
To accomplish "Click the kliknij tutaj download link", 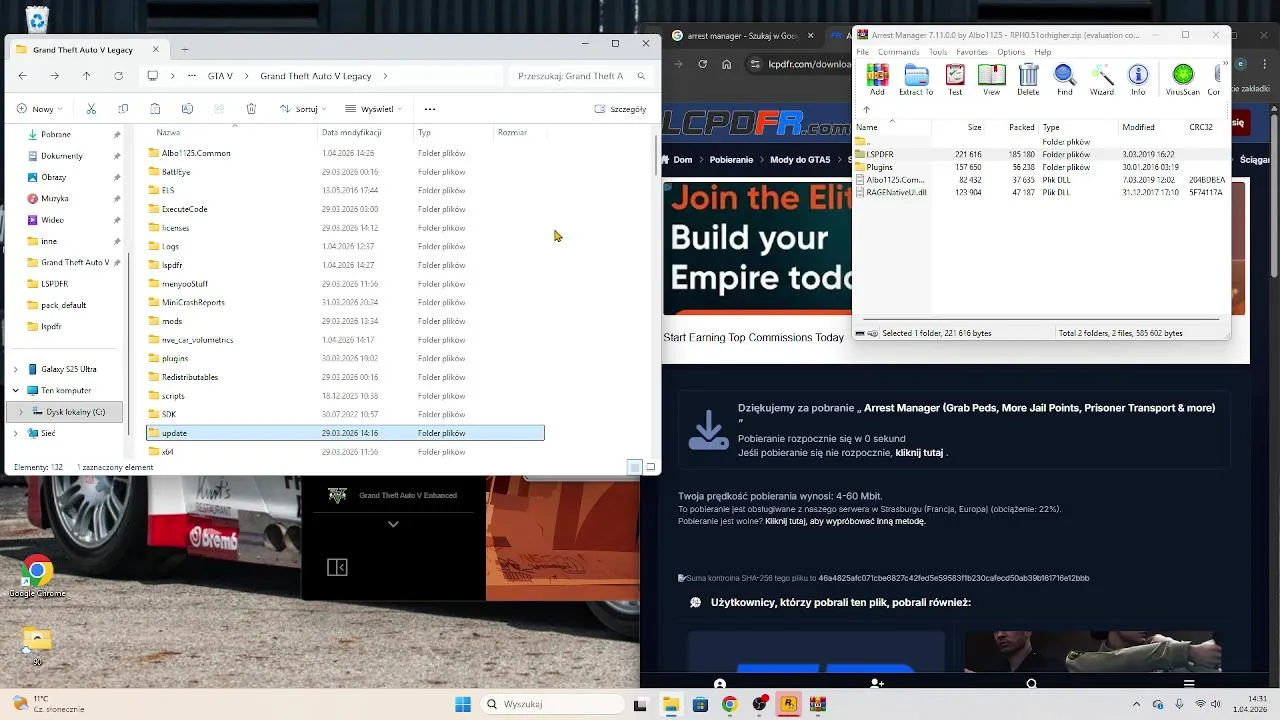I will pyautogui.click(x=919, y=452).
